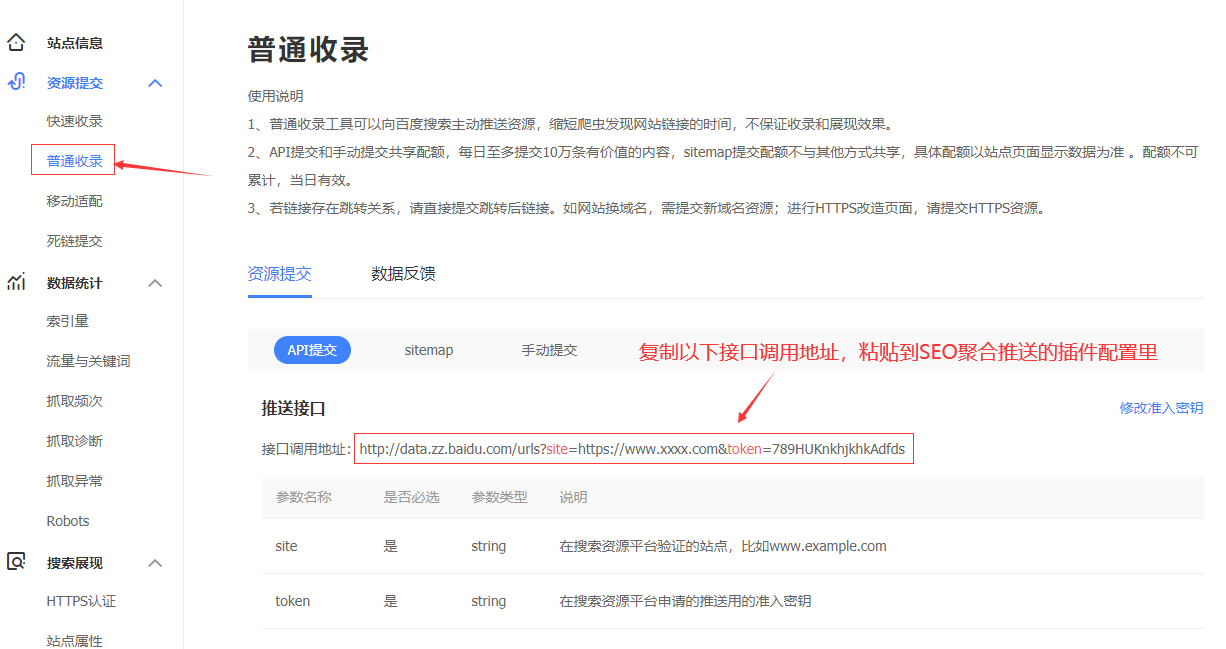1226x649 pixels.
Task: Open 站点信息 in the sidebar
Action: (75, 43)
